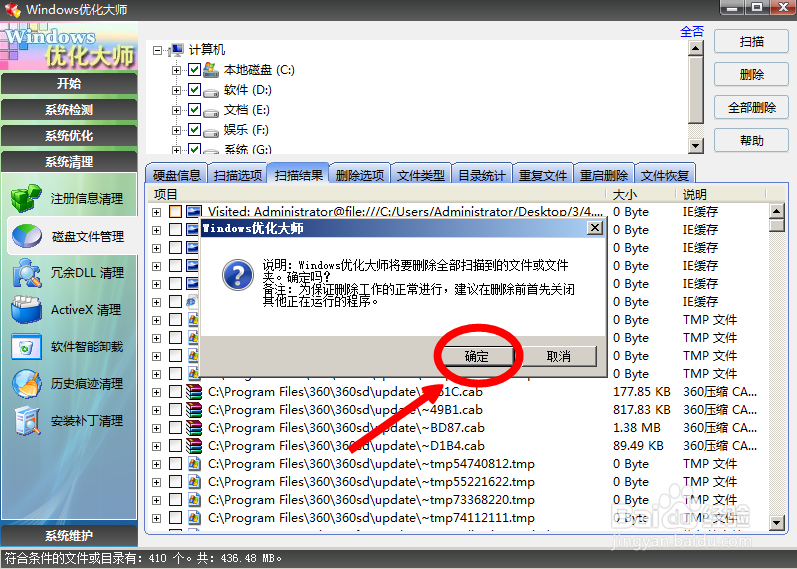Click the 本地磁盘 (C:) drive icon
Image resolution: width=797 pixels, height=569 pixels.
coord(211,70)
